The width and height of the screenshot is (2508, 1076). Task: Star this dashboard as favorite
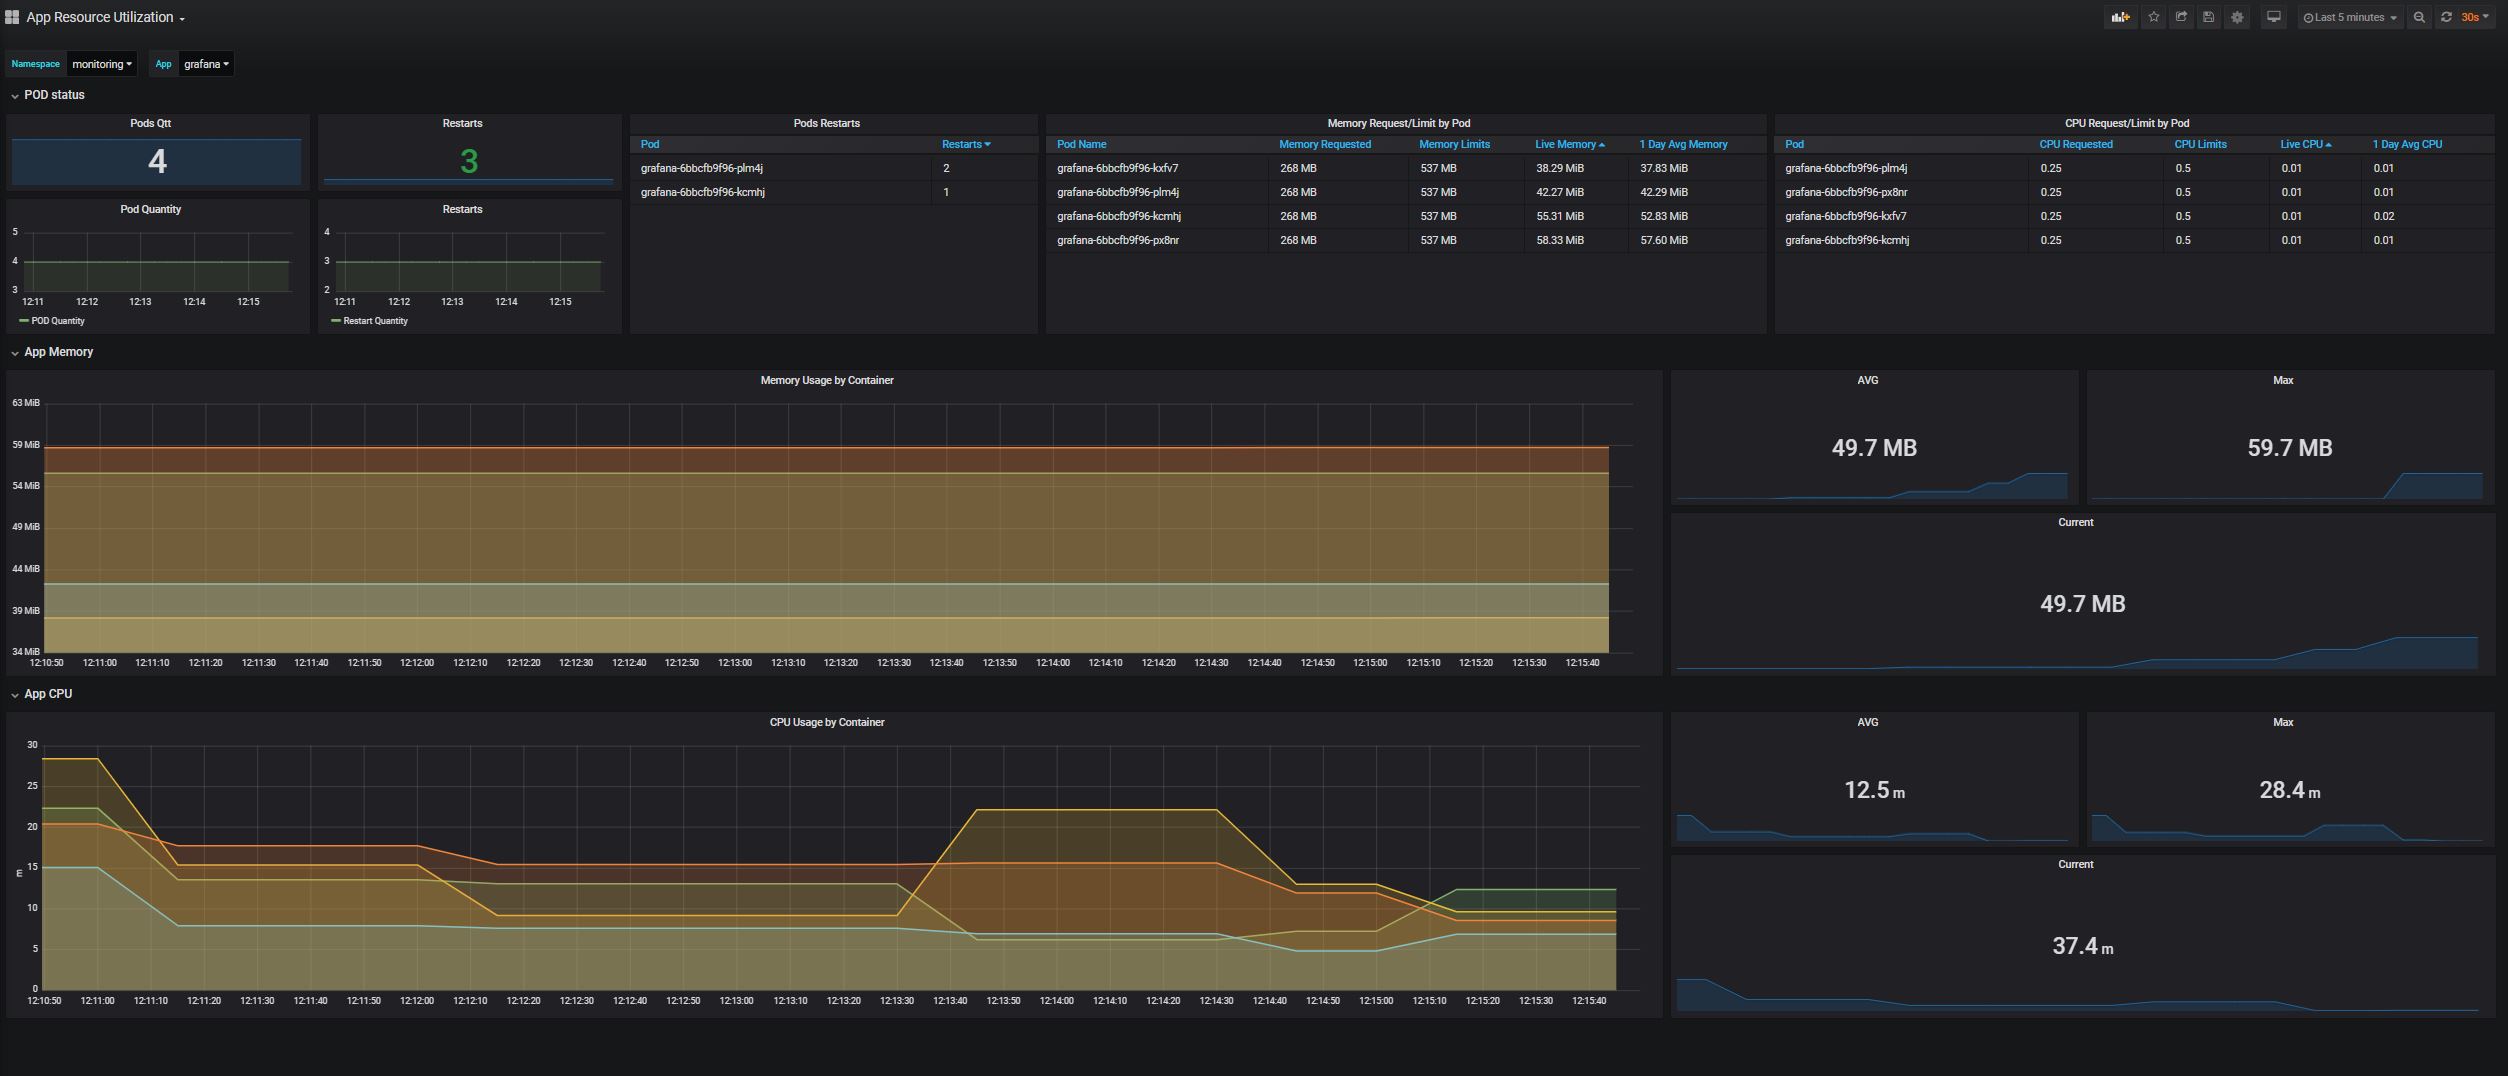coord(2154,17)
